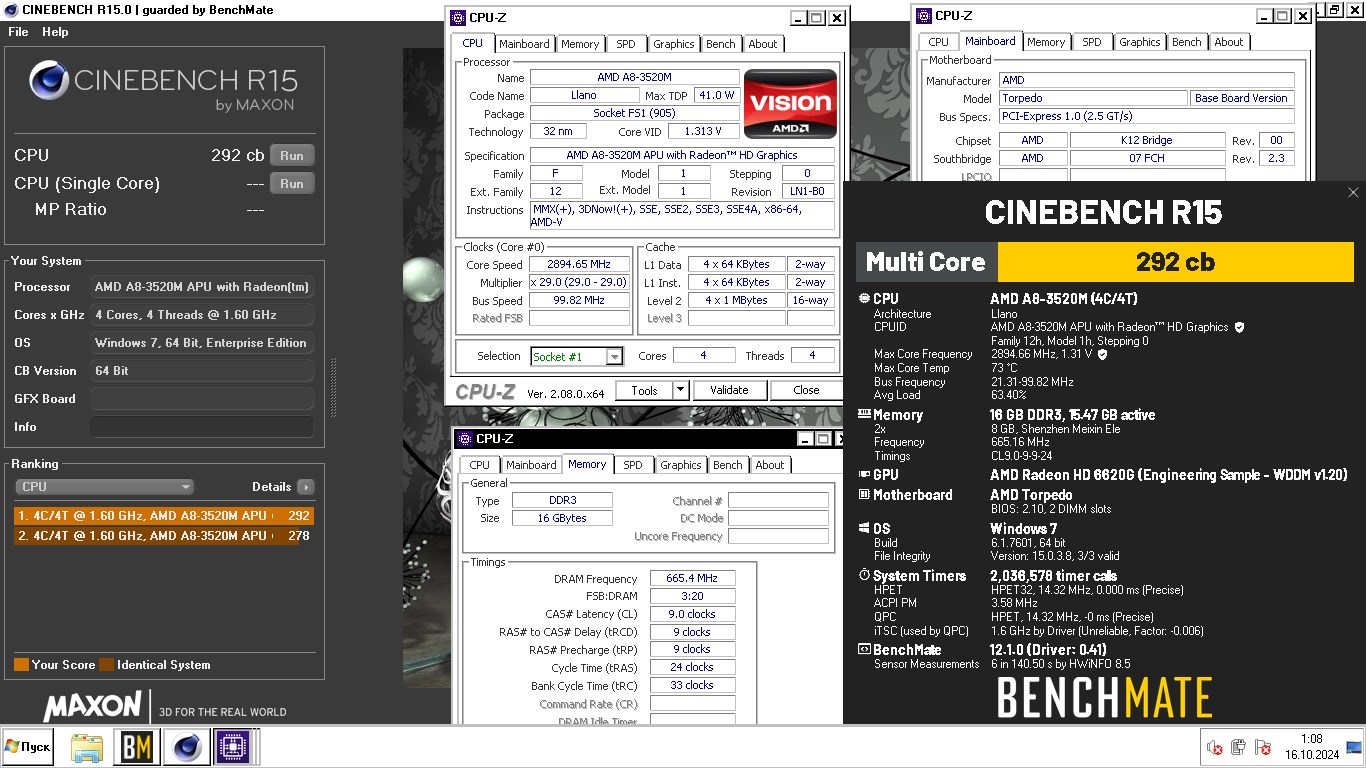Click the Windows OS icon in BenchMate panel
Screen dimensions: 1366x768
(x=864, y=528)
